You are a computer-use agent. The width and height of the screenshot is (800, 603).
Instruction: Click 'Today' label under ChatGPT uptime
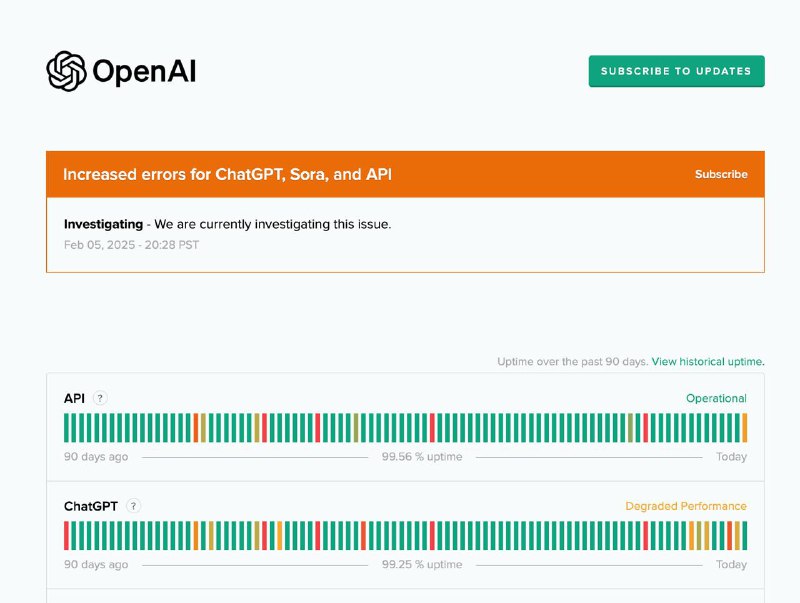click(x=731, y=564)
